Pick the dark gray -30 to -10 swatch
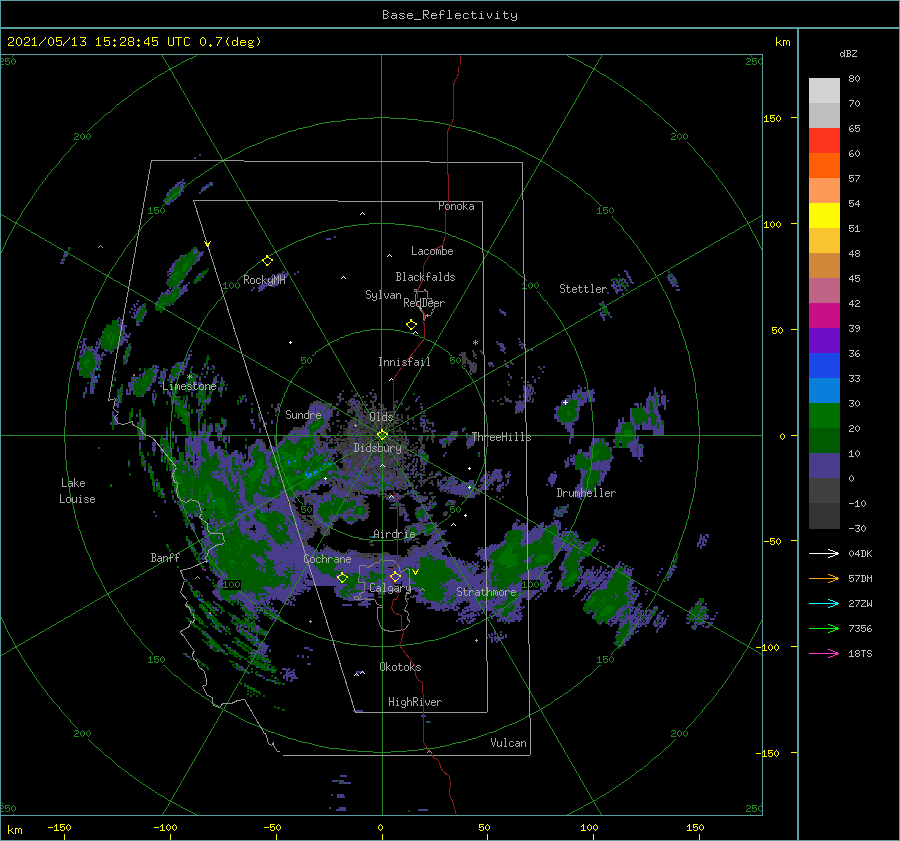Screen dimensions: 900x841 (x=824, y=516)
